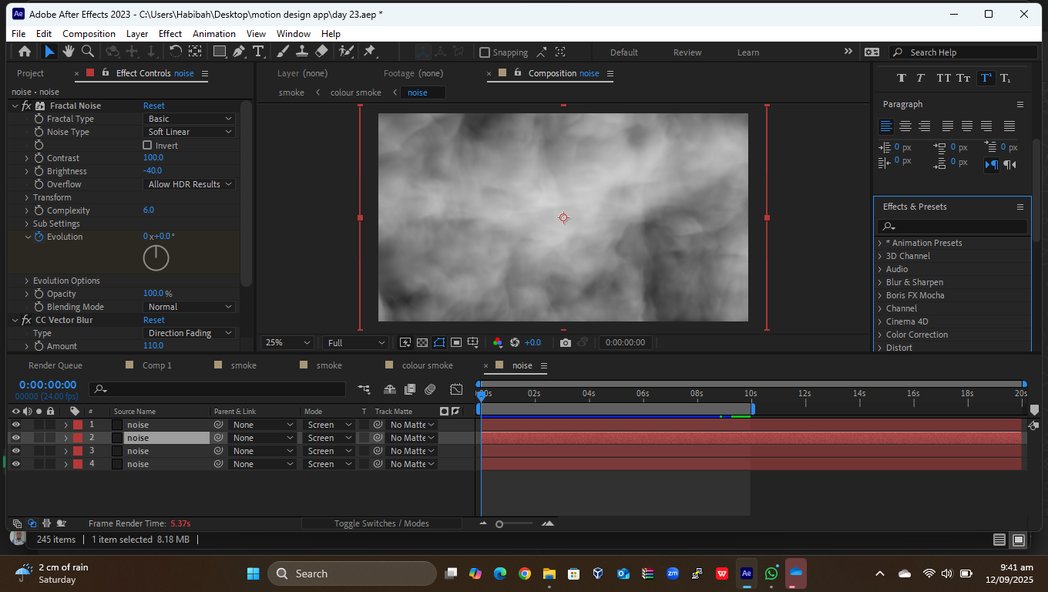
Task: Enable motion blur switch in timeline
Action: pyautogui.click(x=430, y=389)
